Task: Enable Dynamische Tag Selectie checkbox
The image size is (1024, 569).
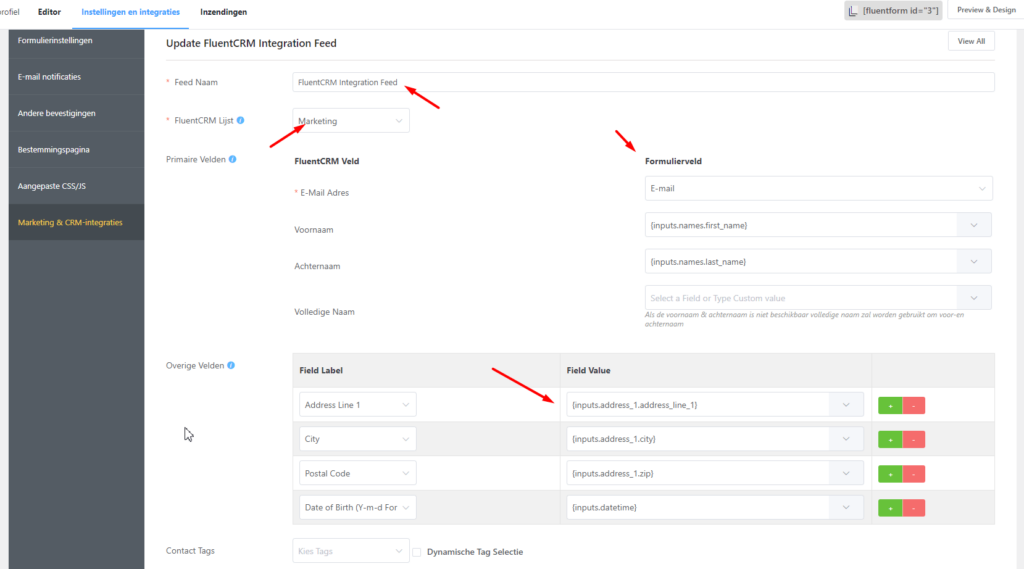Action: (417, 552)
